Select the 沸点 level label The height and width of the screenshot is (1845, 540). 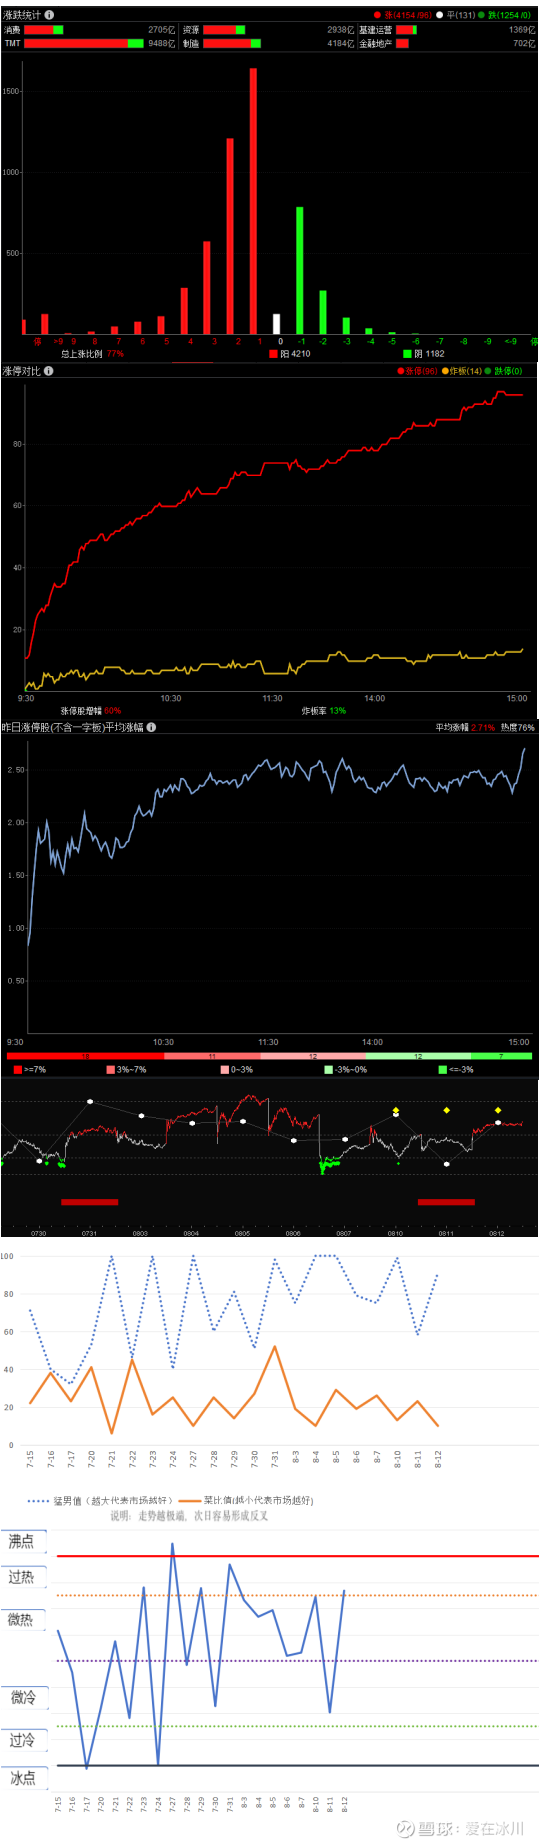(22, 1541)
